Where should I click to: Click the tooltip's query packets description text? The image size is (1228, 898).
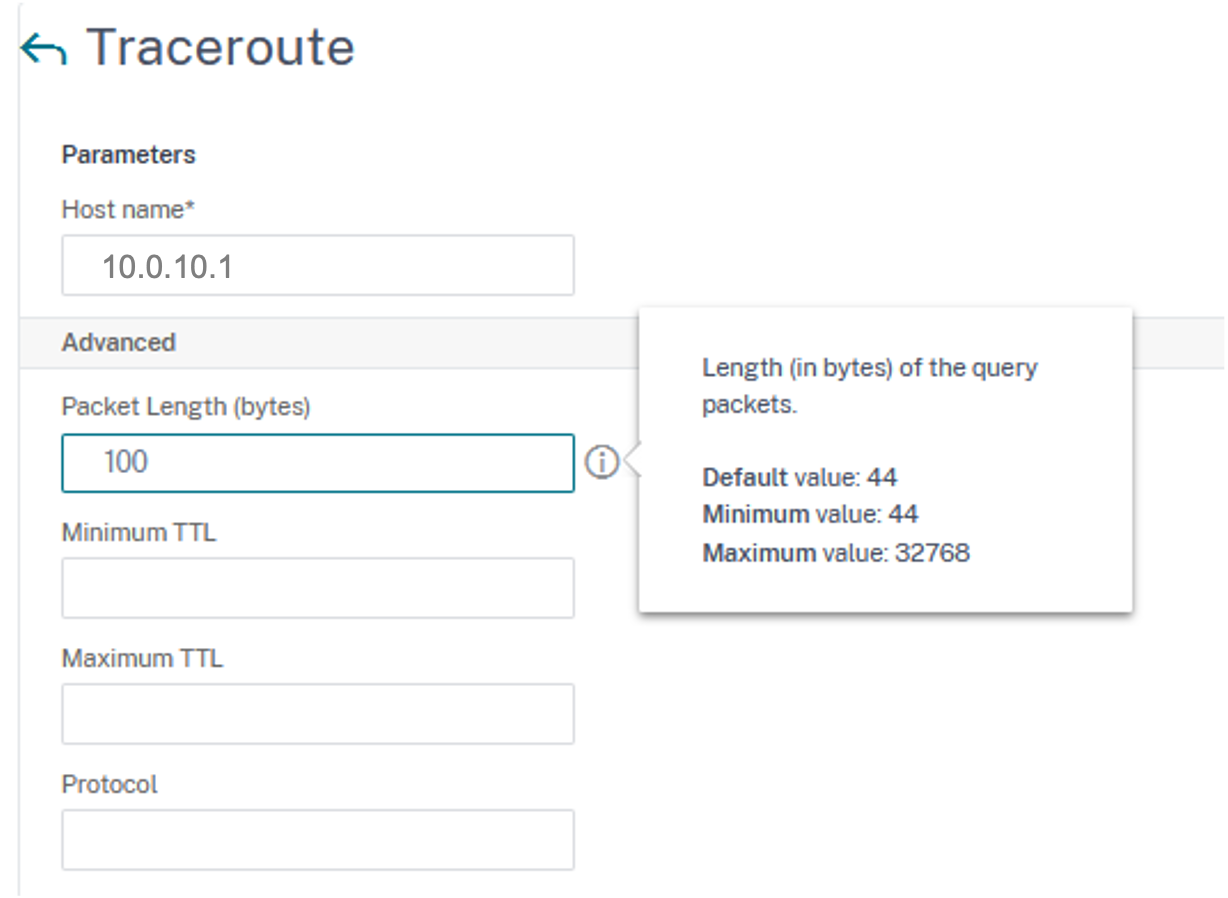(x=870, y=386)
